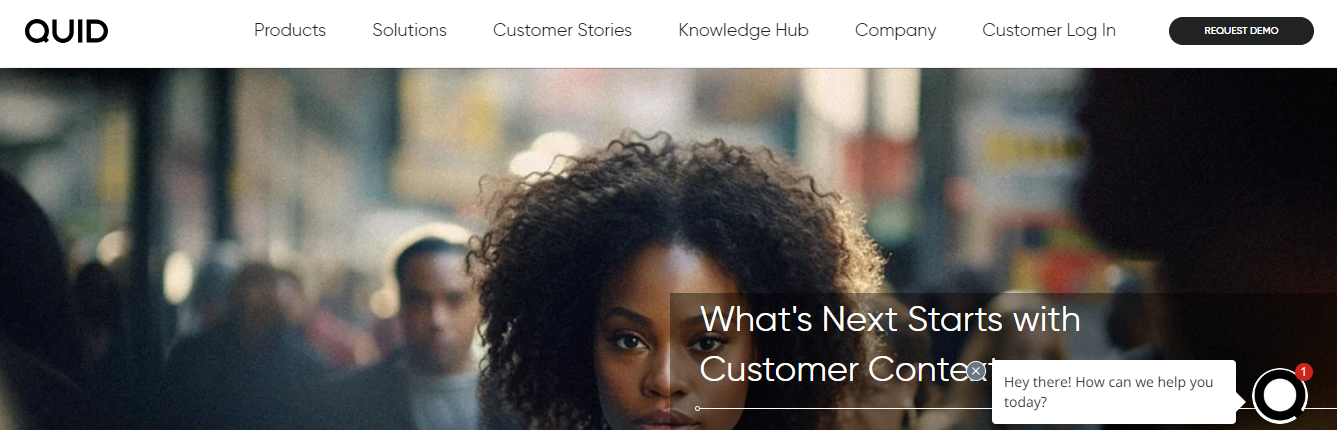Click the white hero slider progress line
This screenshot has width=1337, height=430.
coord(844,408)
